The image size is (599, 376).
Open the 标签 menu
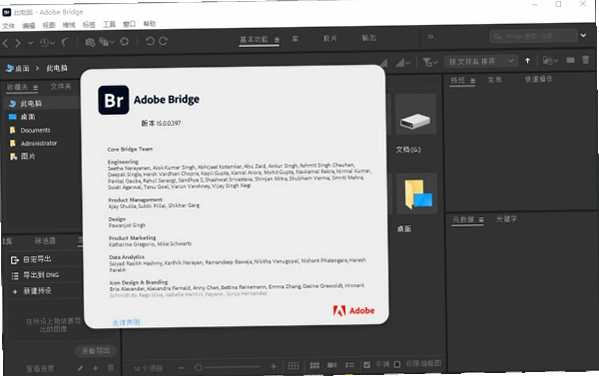89,24
